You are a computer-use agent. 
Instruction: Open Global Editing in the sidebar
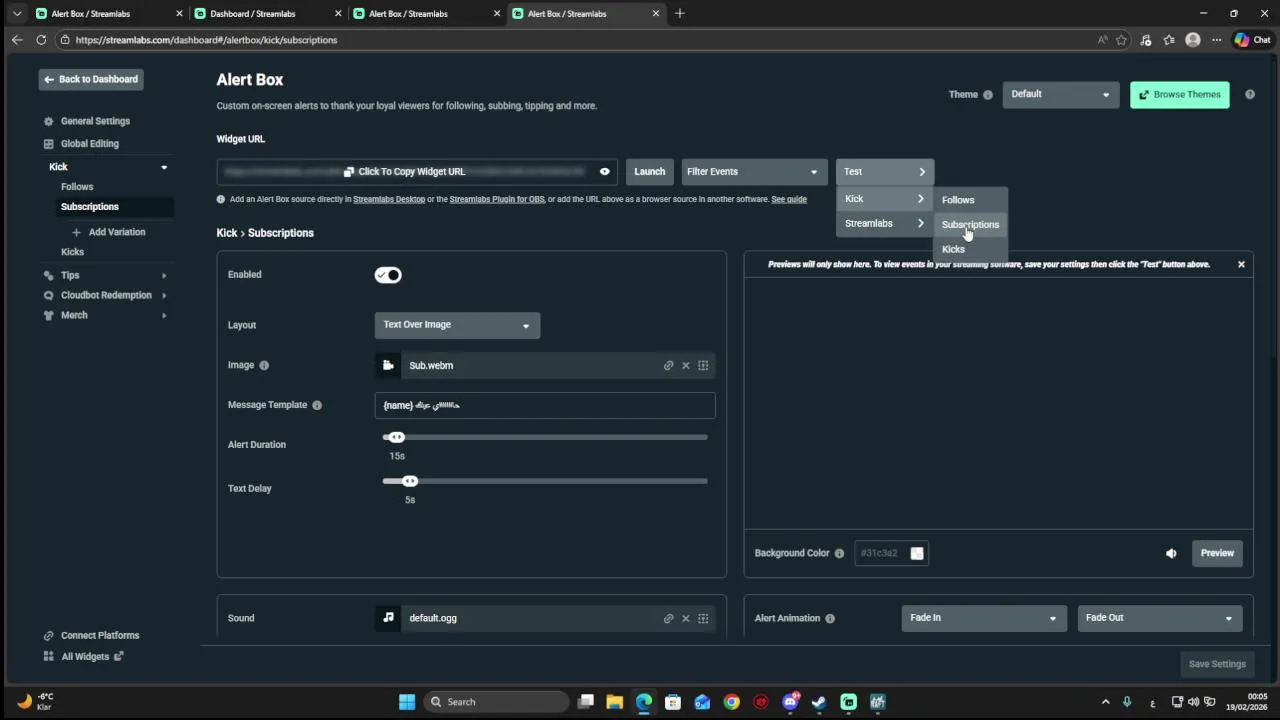[89, 143]
